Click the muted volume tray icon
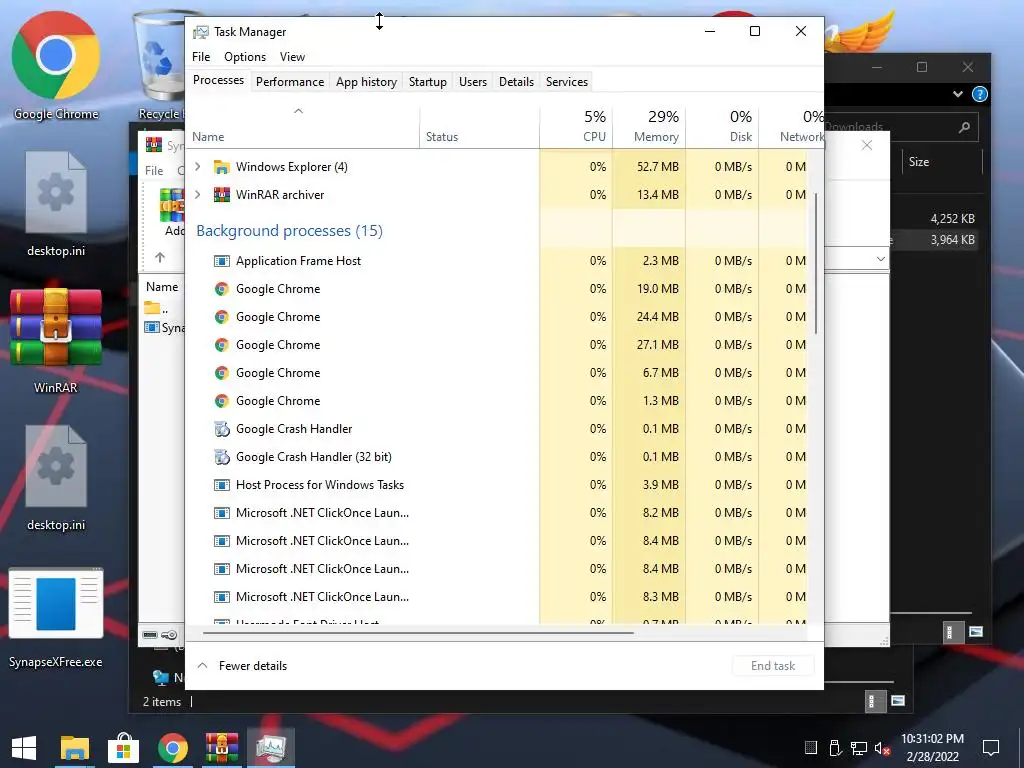The height and width of the screenshot is (768, 1024). coord(883,748)
